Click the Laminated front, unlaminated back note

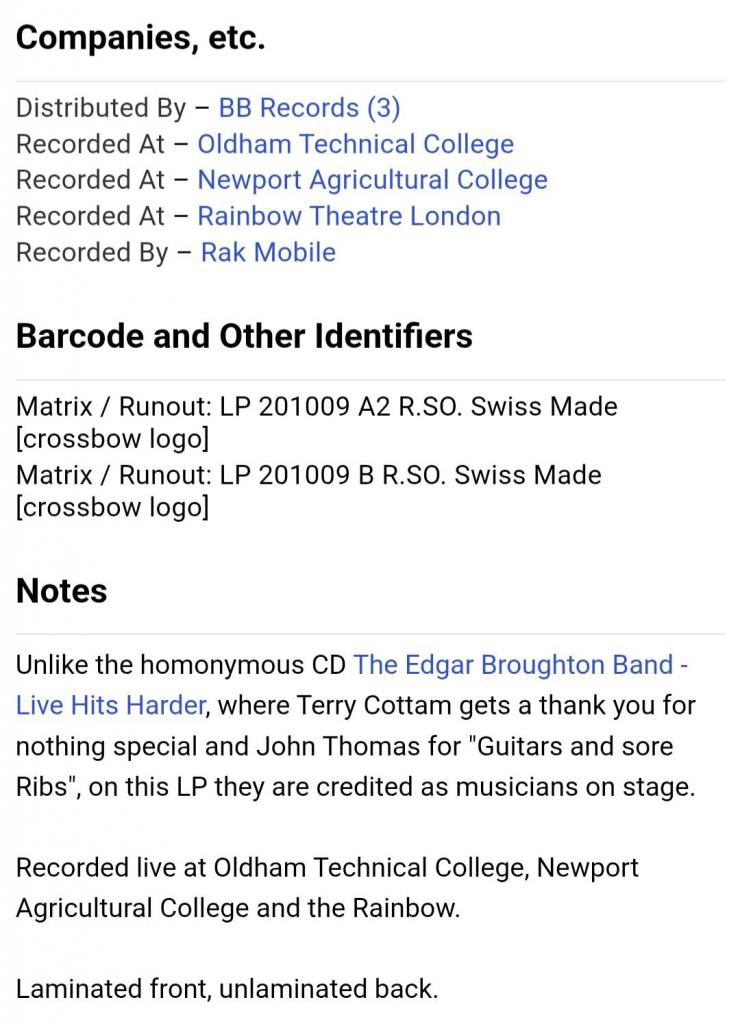point(227,989)
